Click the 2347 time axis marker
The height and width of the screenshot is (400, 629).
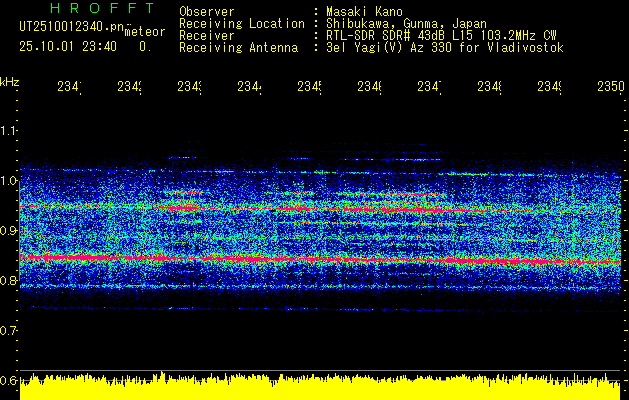click(x=430, y=87)
